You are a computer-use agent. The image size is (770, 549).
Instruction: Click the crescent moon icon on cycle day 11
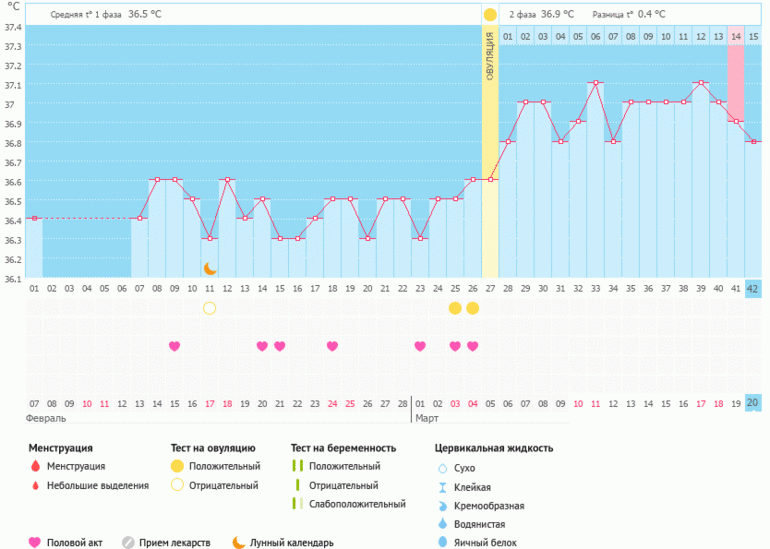click(x=210, y=268)
